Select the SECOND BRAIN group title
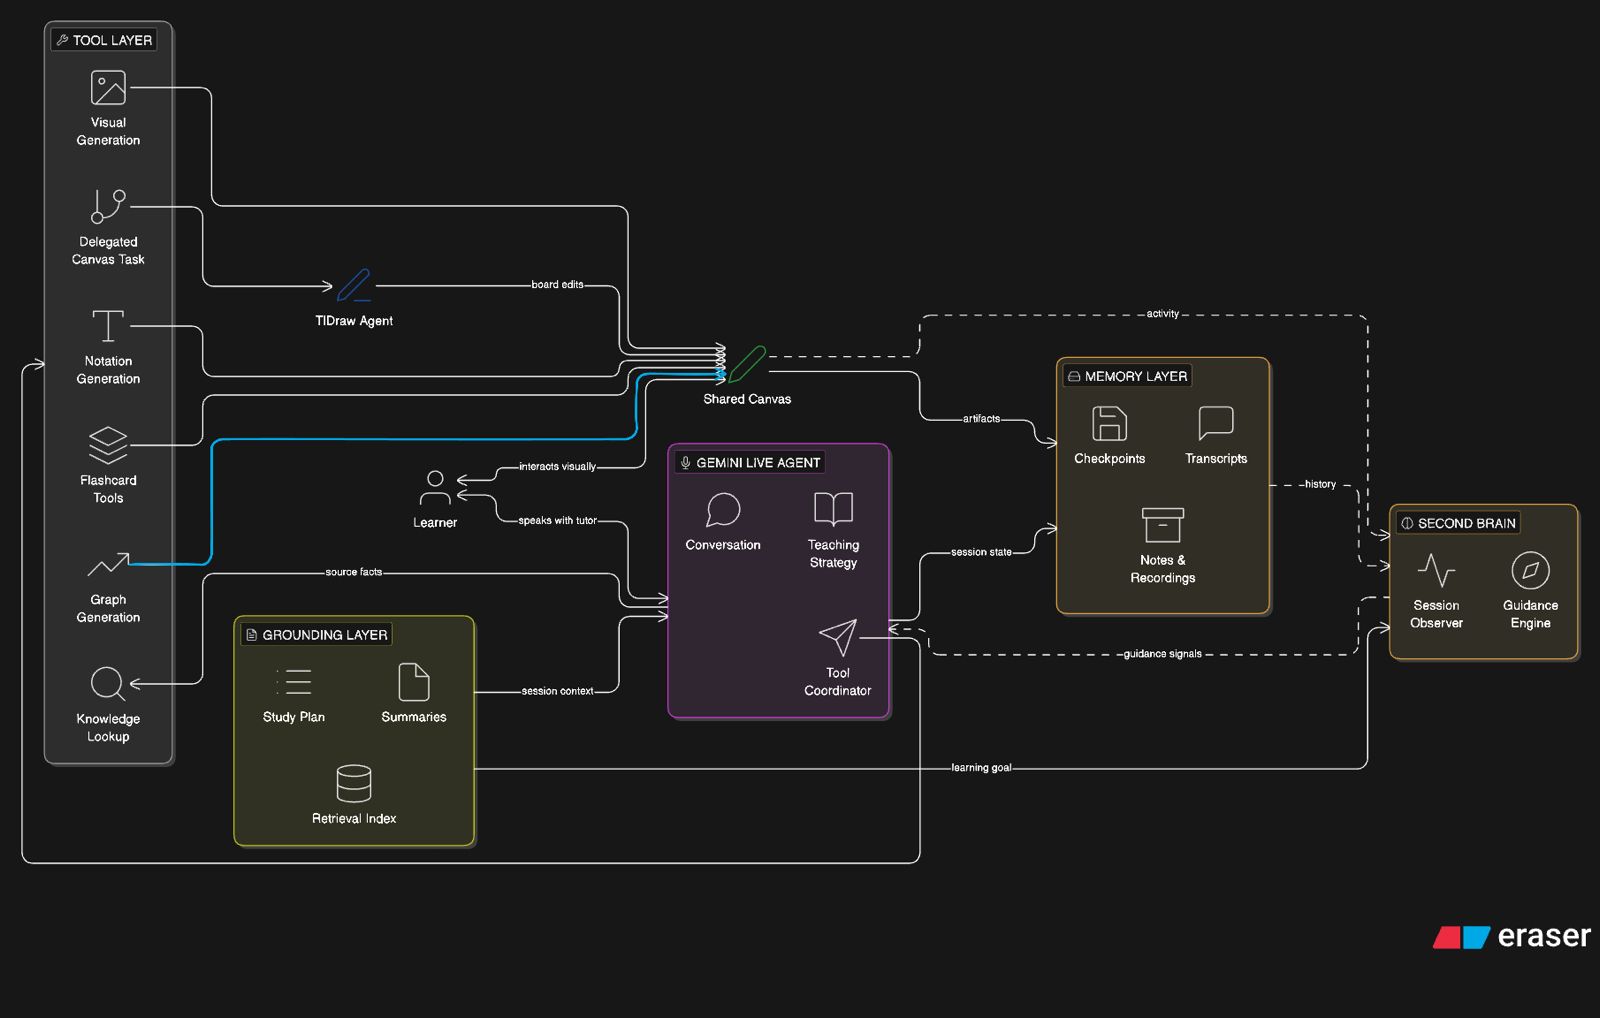The image size is (1600, 1018). [1467, 523]
